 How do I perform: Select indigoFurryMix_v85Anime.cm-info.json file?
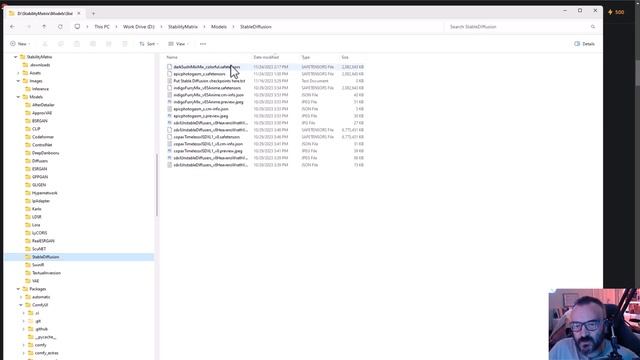(x=208, y=95)
